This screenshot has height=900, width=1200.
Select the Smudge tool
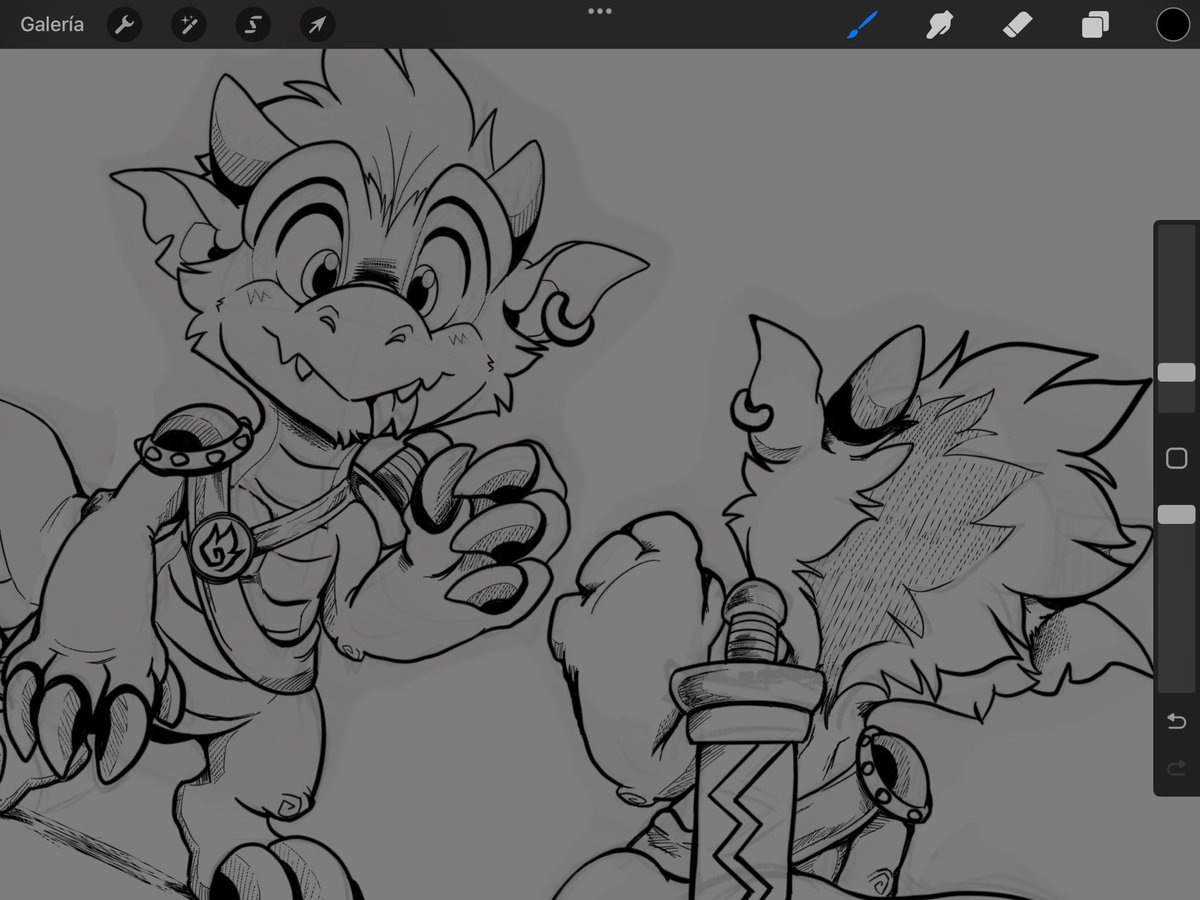pyautogui.click(x=940, y=24)
